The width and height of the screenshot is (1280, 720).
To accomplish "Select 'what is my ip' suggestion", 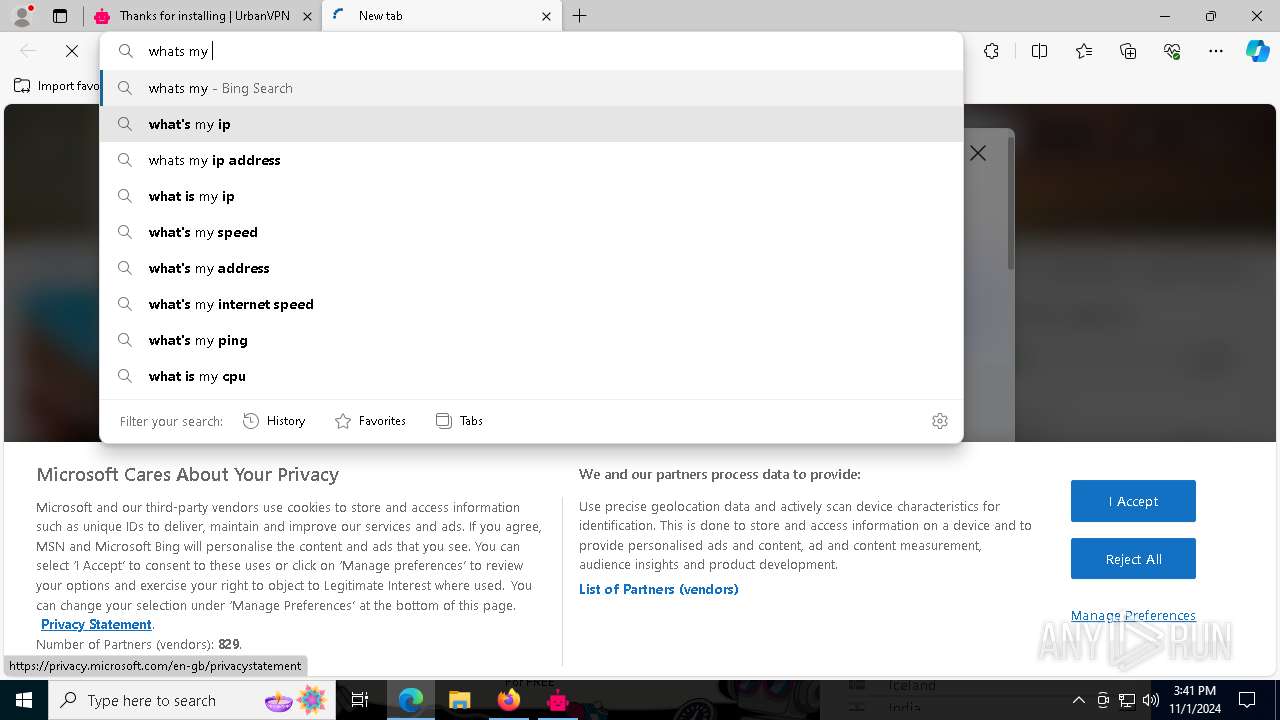I will 531,196.
